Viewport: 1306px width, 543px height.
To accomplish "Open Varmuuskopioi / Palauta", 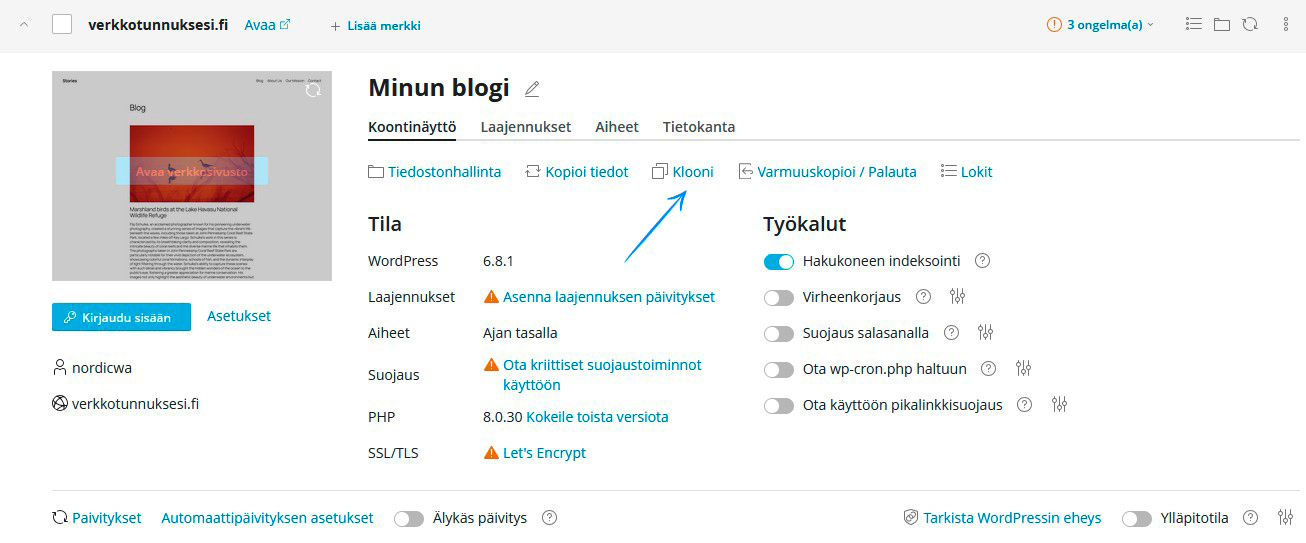I will pyautogui.click(x=827, y=172).
